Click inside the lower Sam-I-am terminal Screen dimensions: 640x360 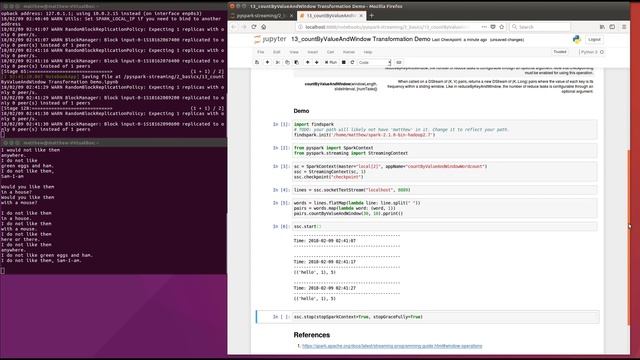(113, 210)
